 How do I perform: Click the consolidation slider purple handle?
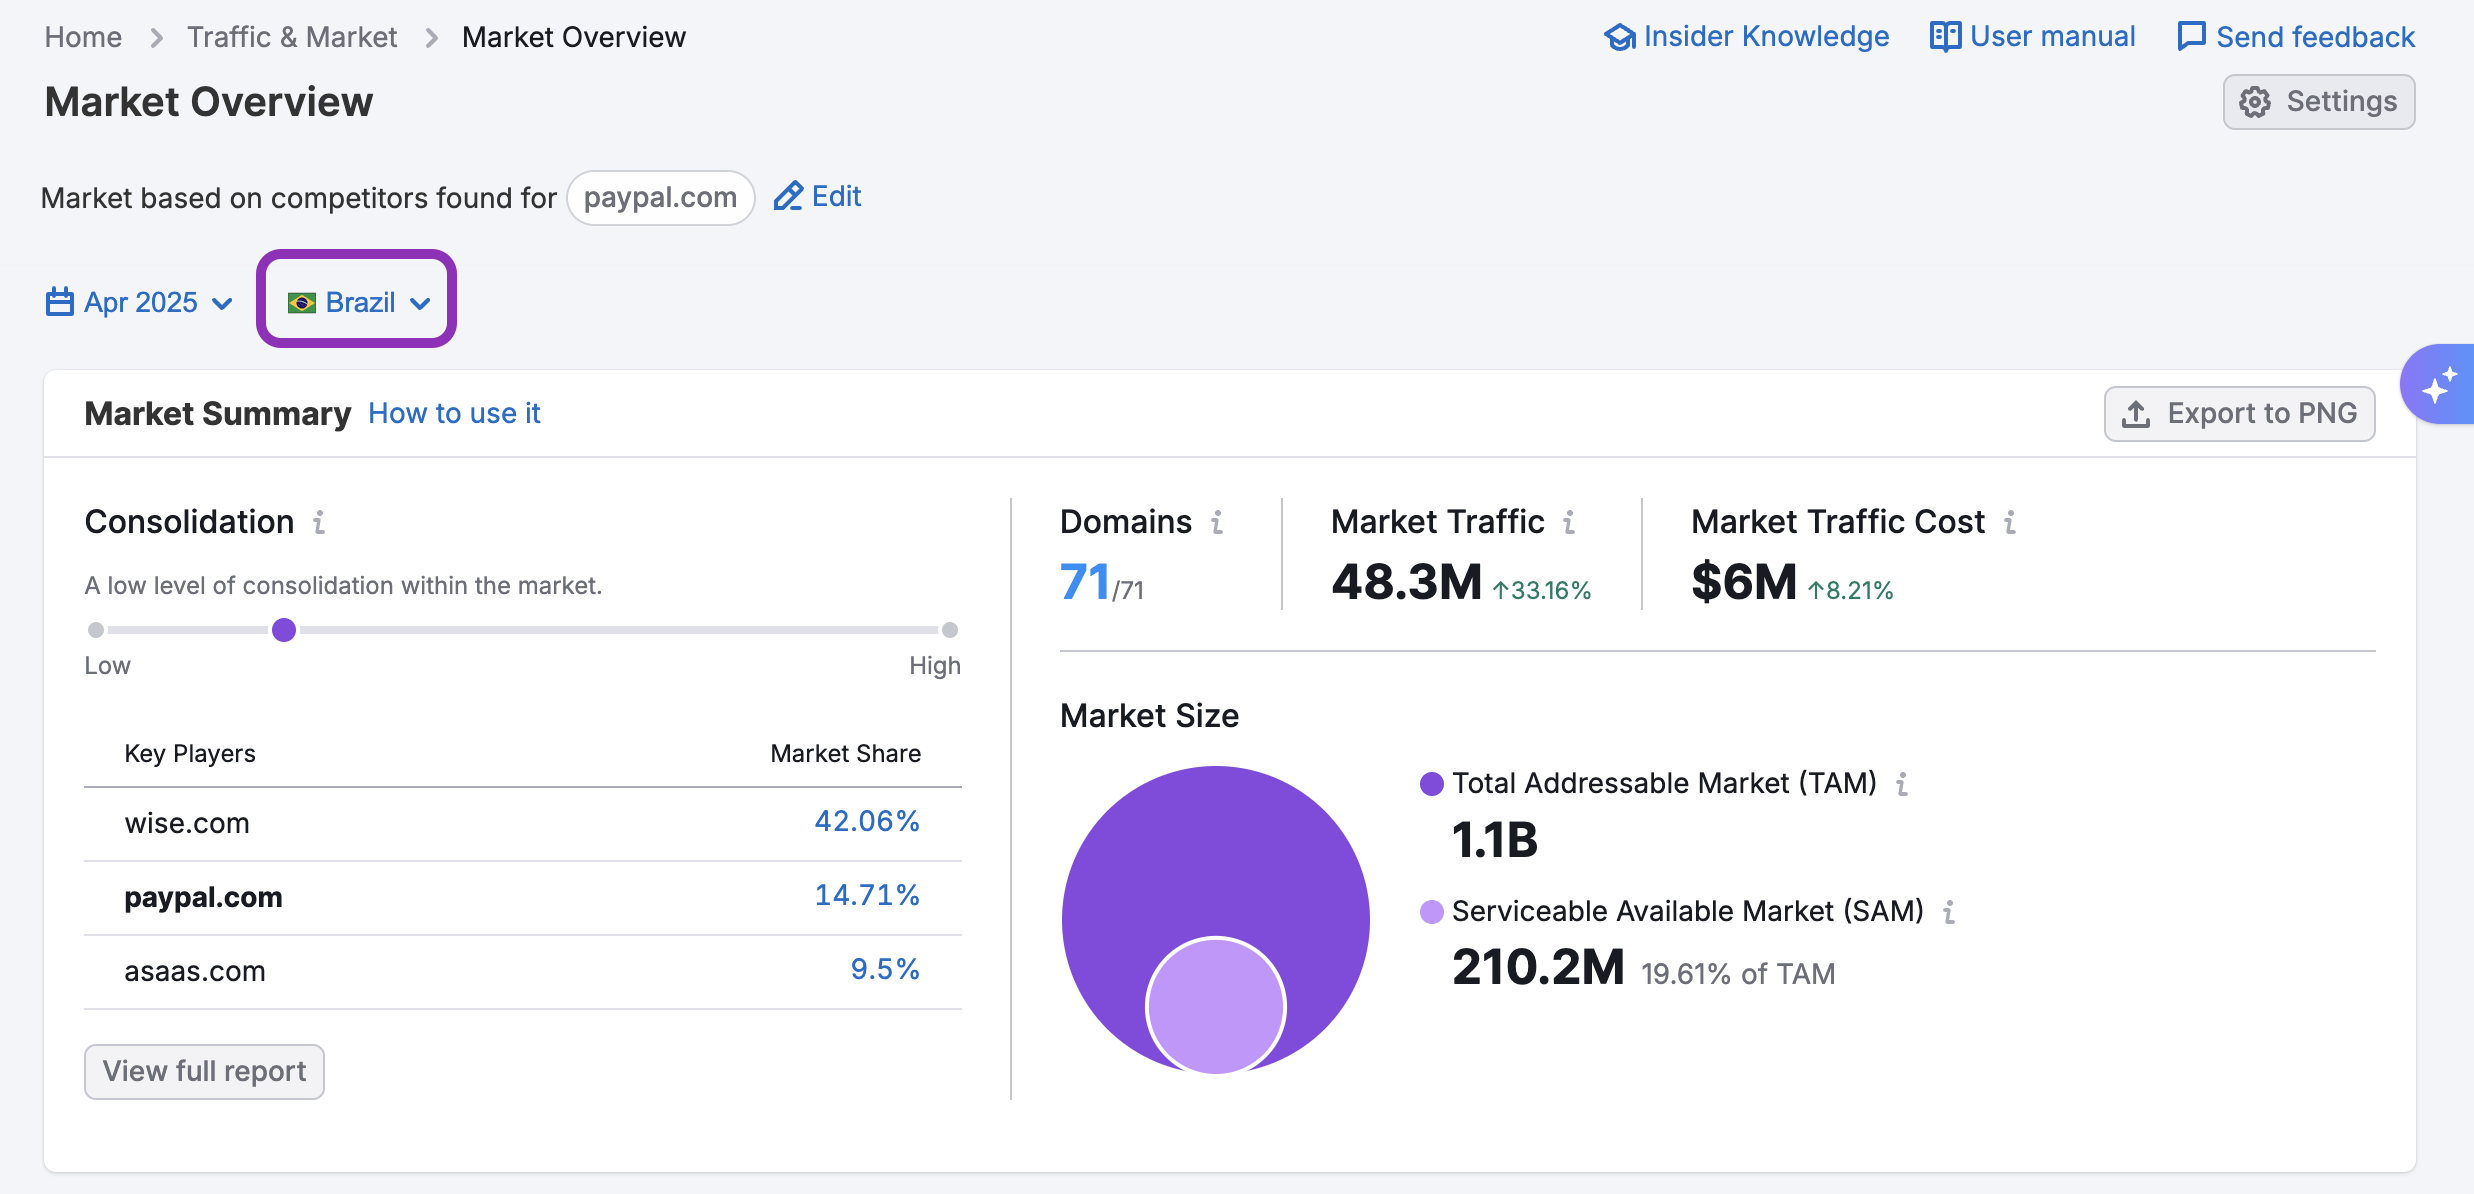point(284,630)
